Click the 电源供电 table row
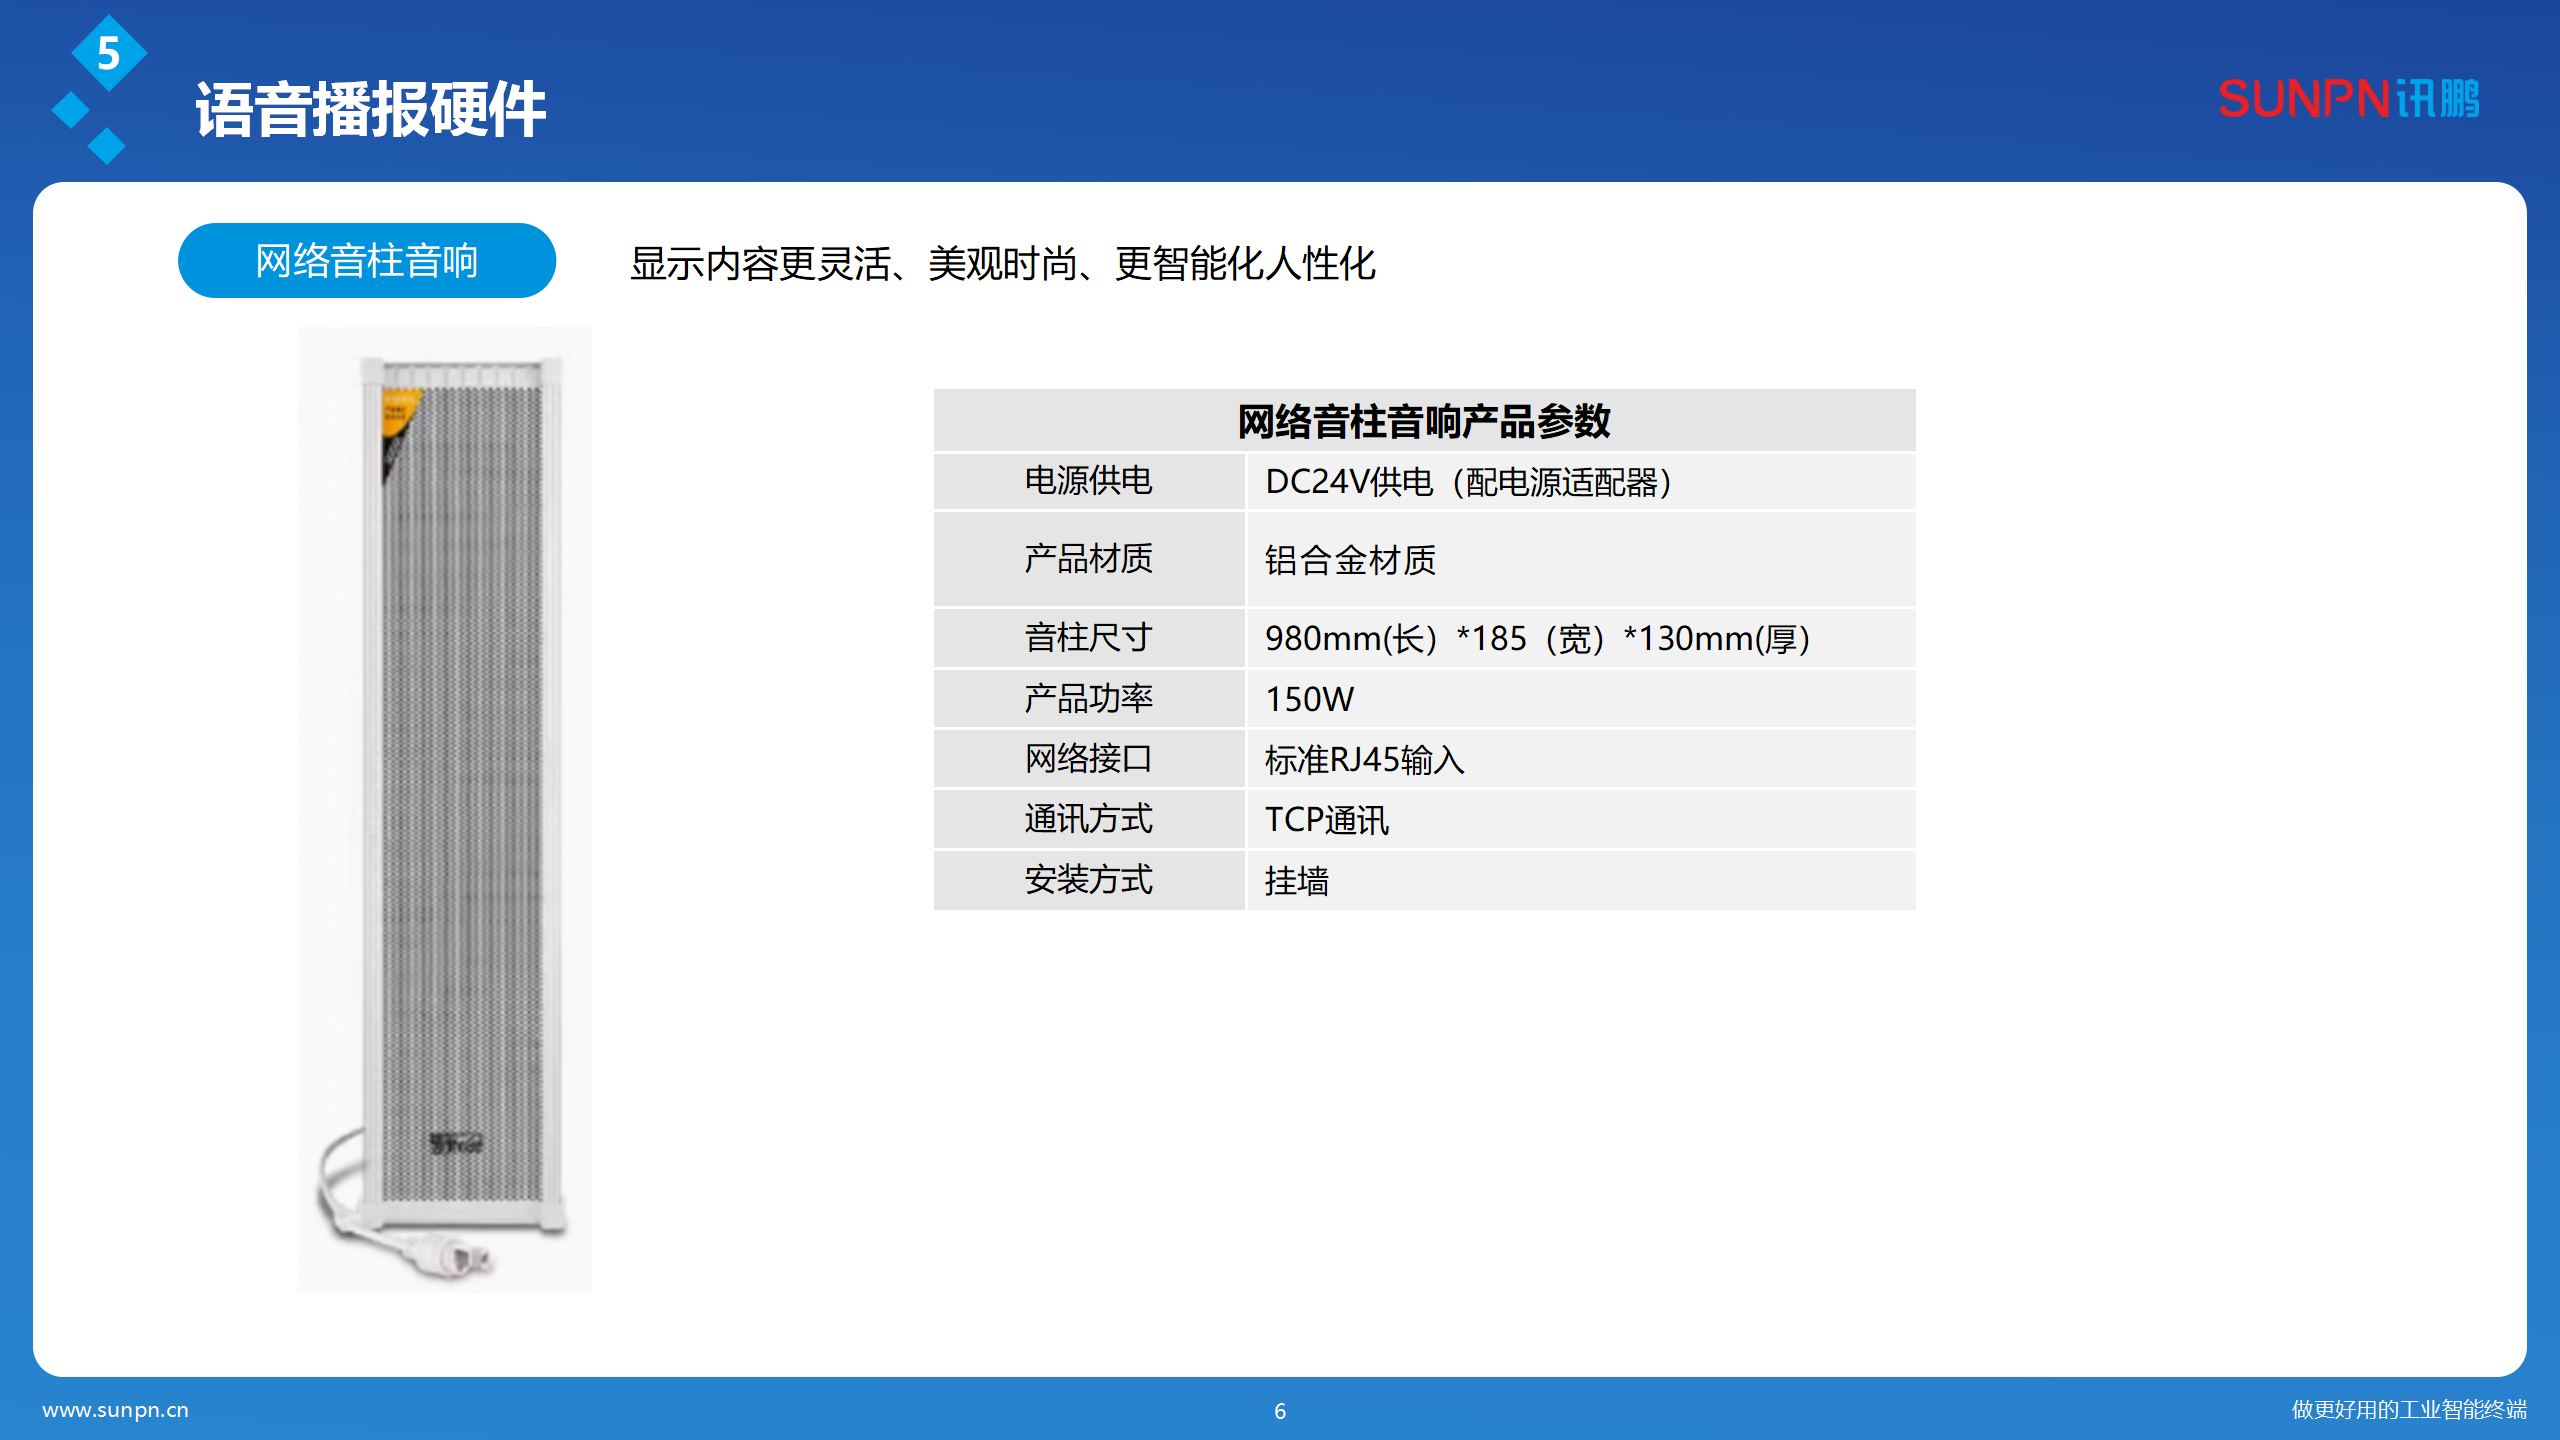This screenshot has height=1440, width=2560. [x=1088, y=481]
